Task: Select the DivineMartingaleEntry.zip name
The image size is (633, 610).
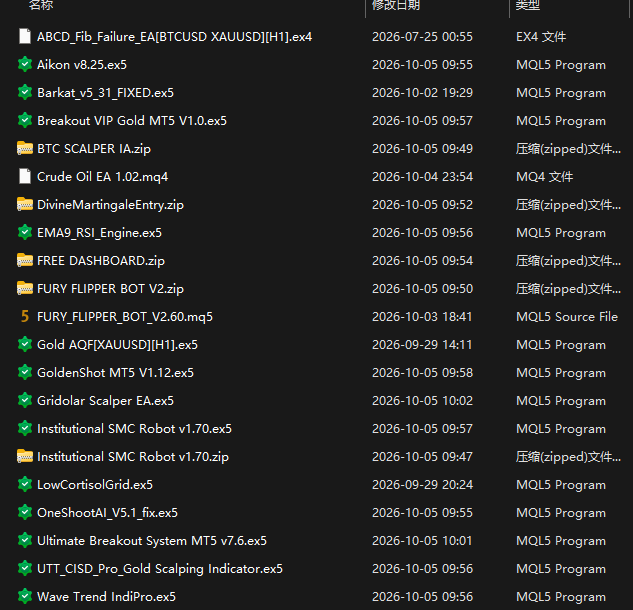Action: 110,205
